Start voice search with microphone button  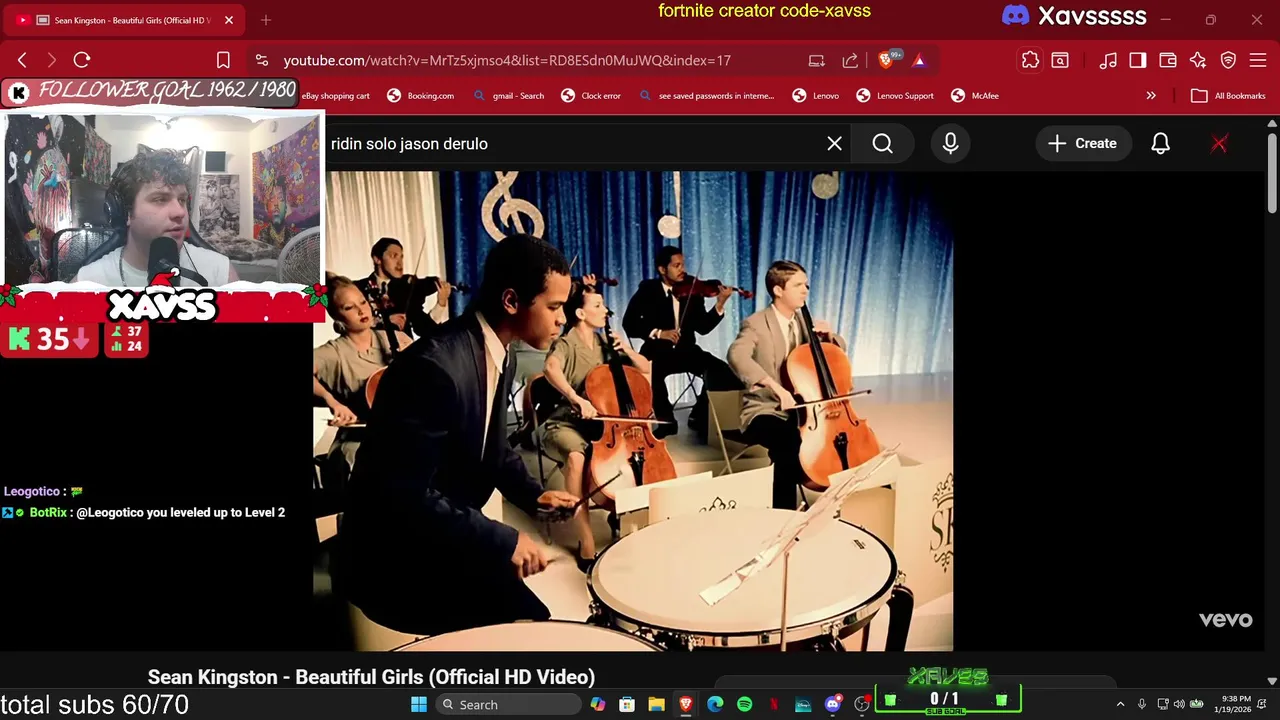point(950,144)
